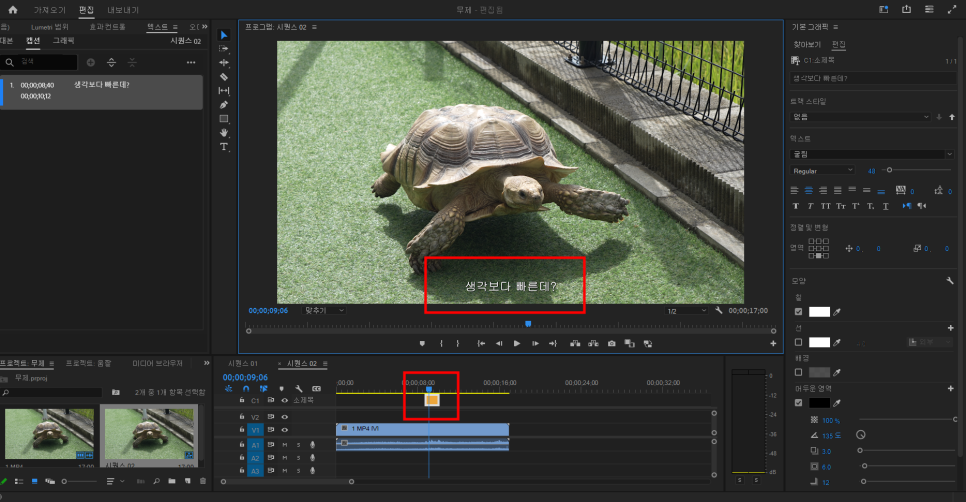The height and width of the screenshot is (502, 966).
Task: Hide the V2 track output eye
Action: tap(285, 417)
